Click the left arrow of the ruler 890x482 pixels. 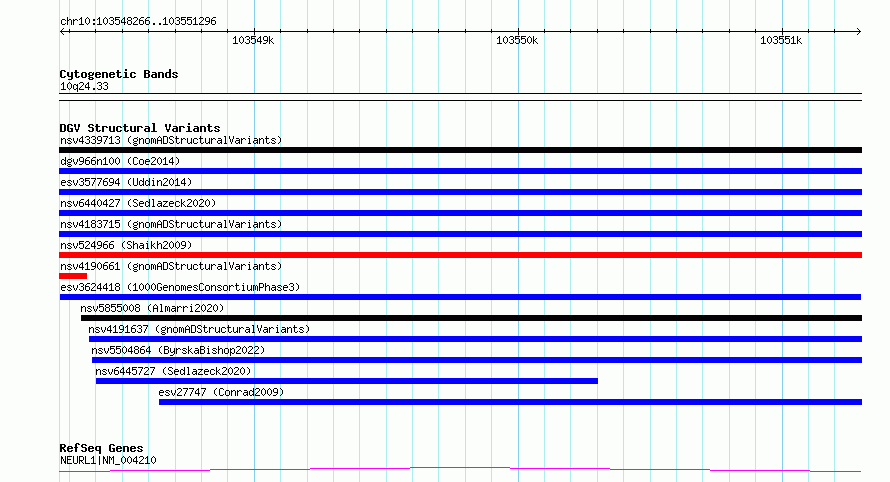click(x=62, y=32)
